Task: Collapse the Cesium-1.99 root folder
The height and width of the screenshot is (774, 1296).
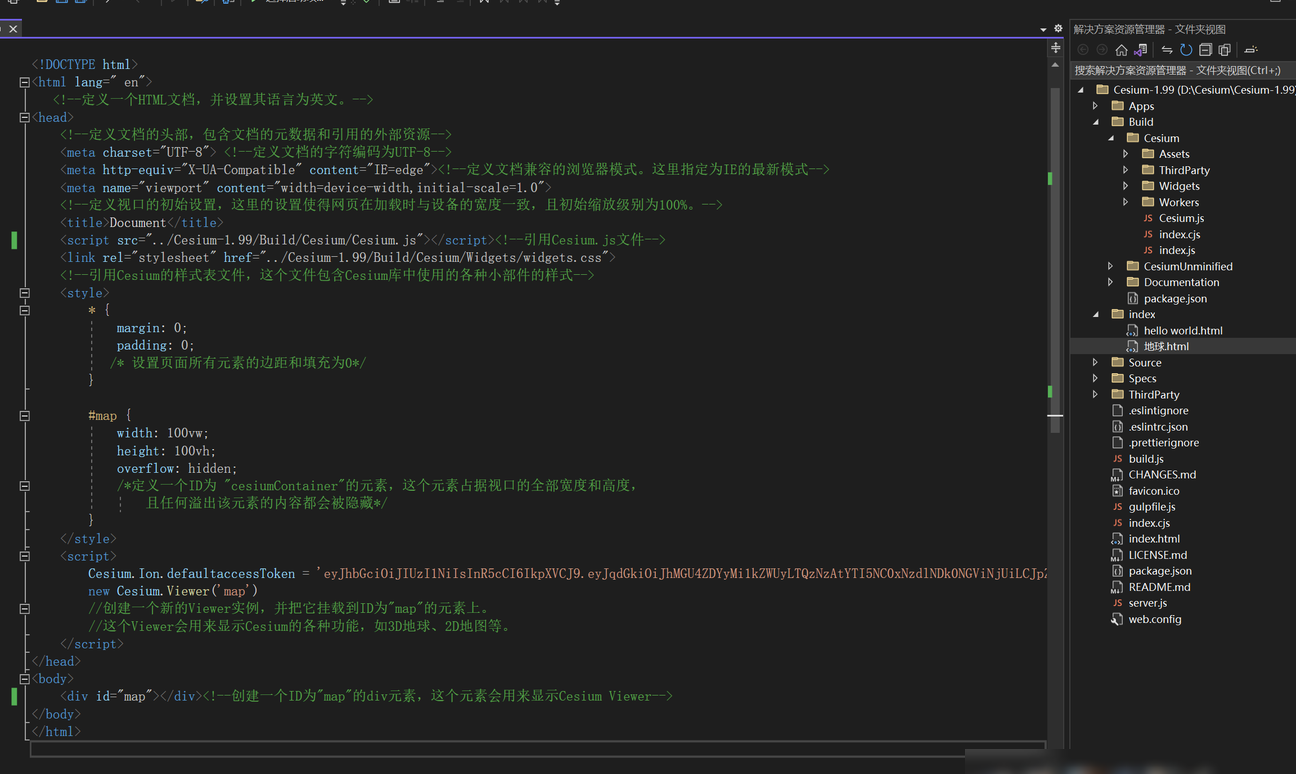Action: pyautogui.click(x=1081, y=90)
